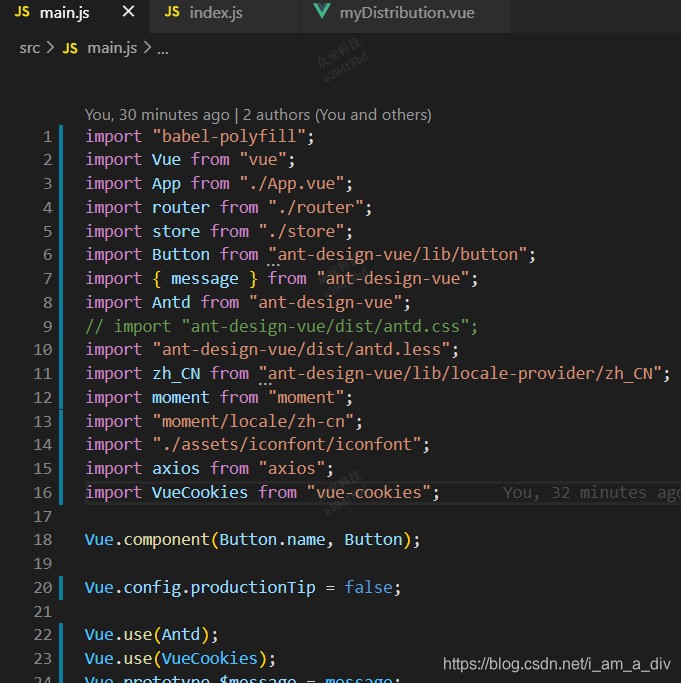Click the Vue logo on myDistribution.vue tab
The image size is (681, 683).
pyautogui.click(x=321, y=13)
